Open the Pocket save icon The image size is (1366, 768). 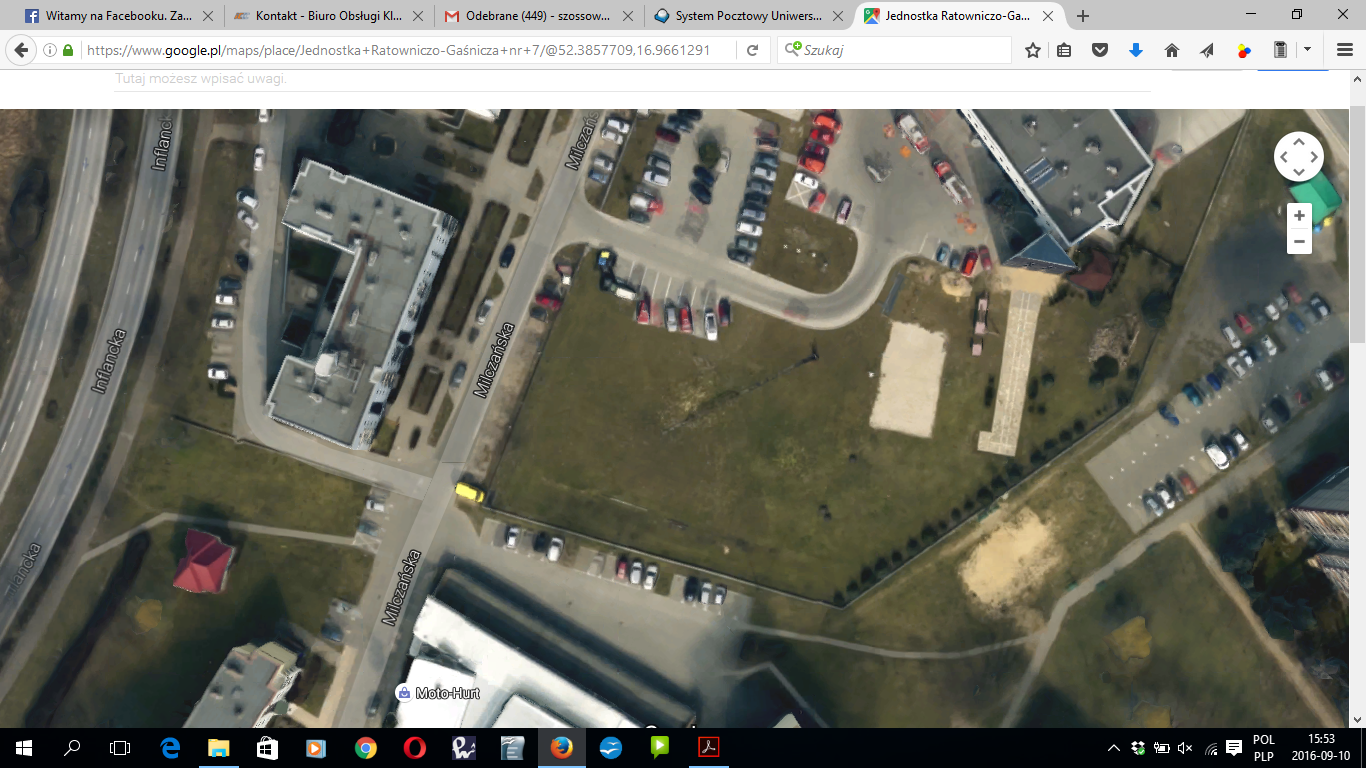tap(1100, 50)
